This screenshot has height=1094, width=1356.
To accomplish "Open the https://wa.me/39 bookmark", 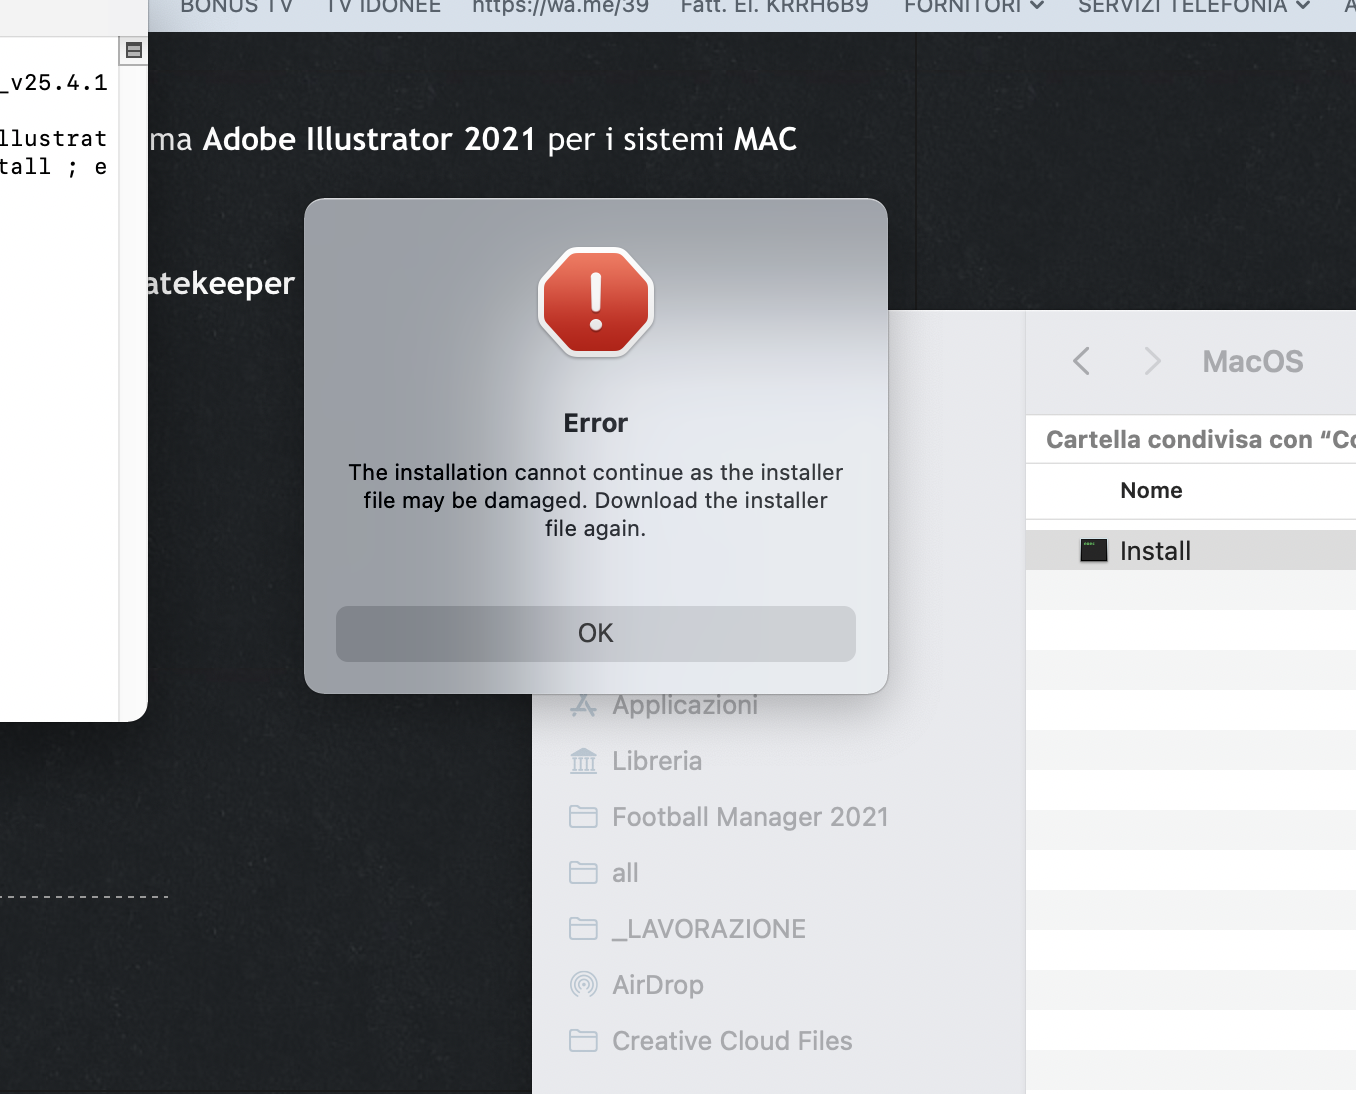I will (x=560, y=6).
